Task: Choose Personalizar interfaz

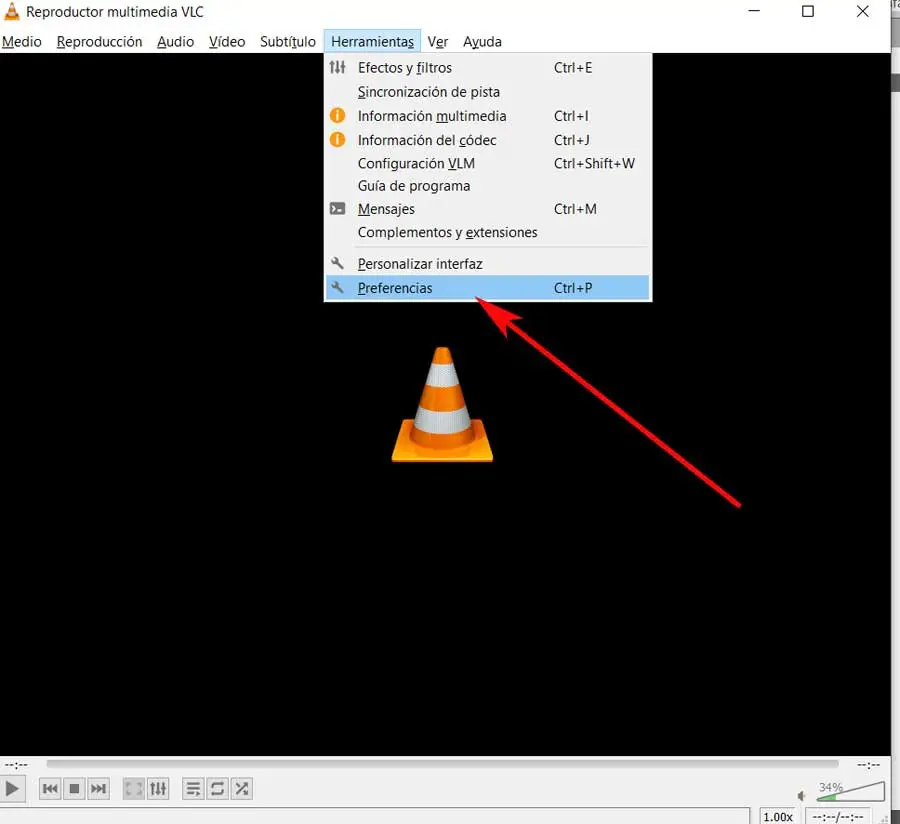Action: [488, 264]
